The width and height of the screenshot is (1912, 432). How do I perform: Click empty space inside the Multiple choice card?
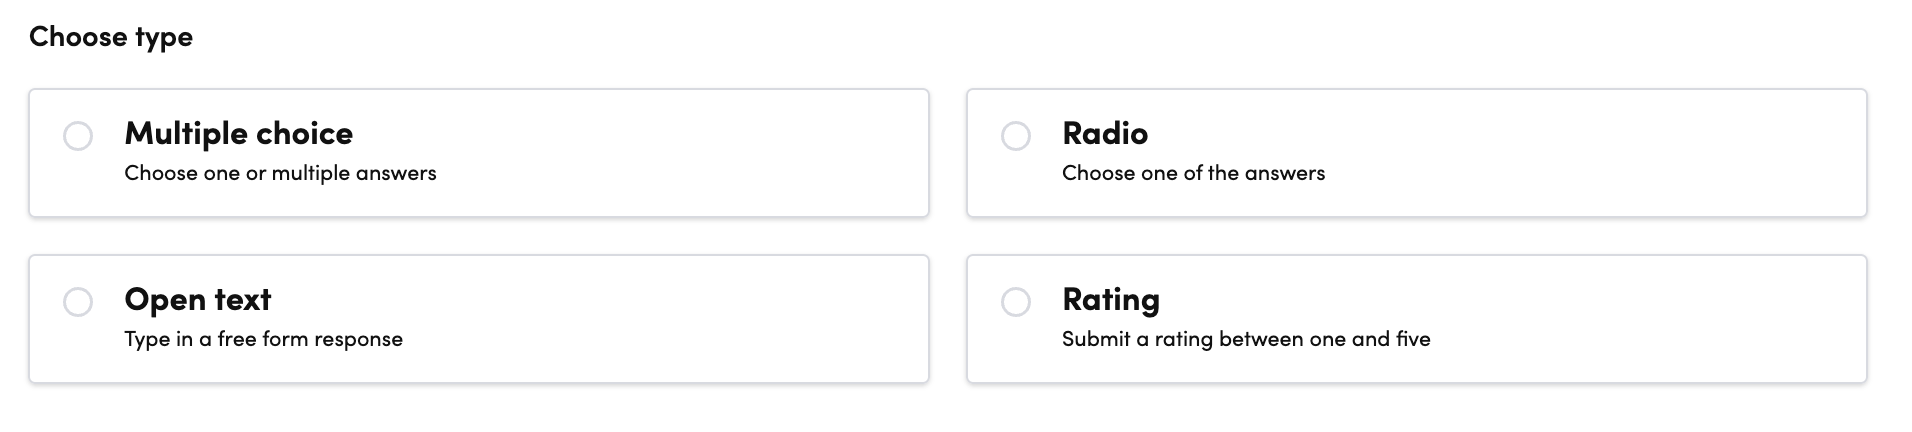tap(700, 152)
